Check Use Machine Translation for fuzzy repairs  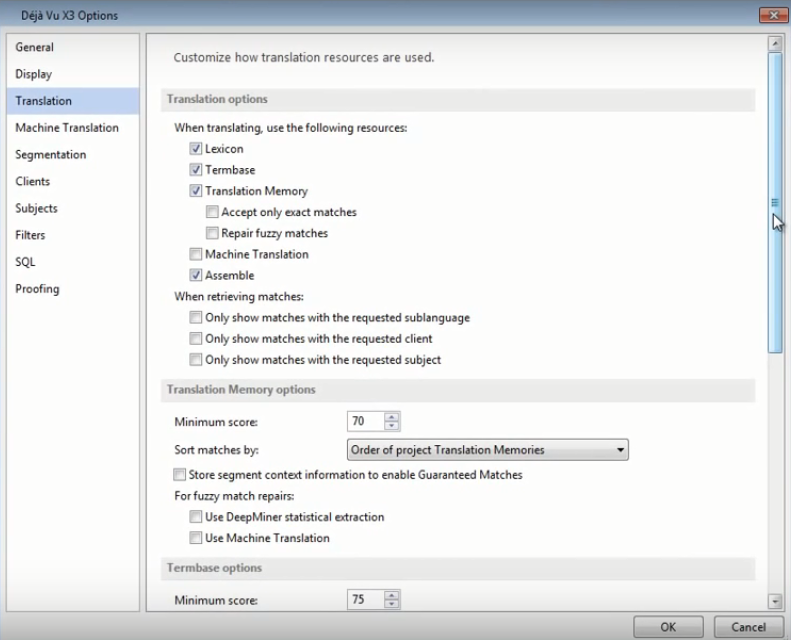click(x=196, y=538)
